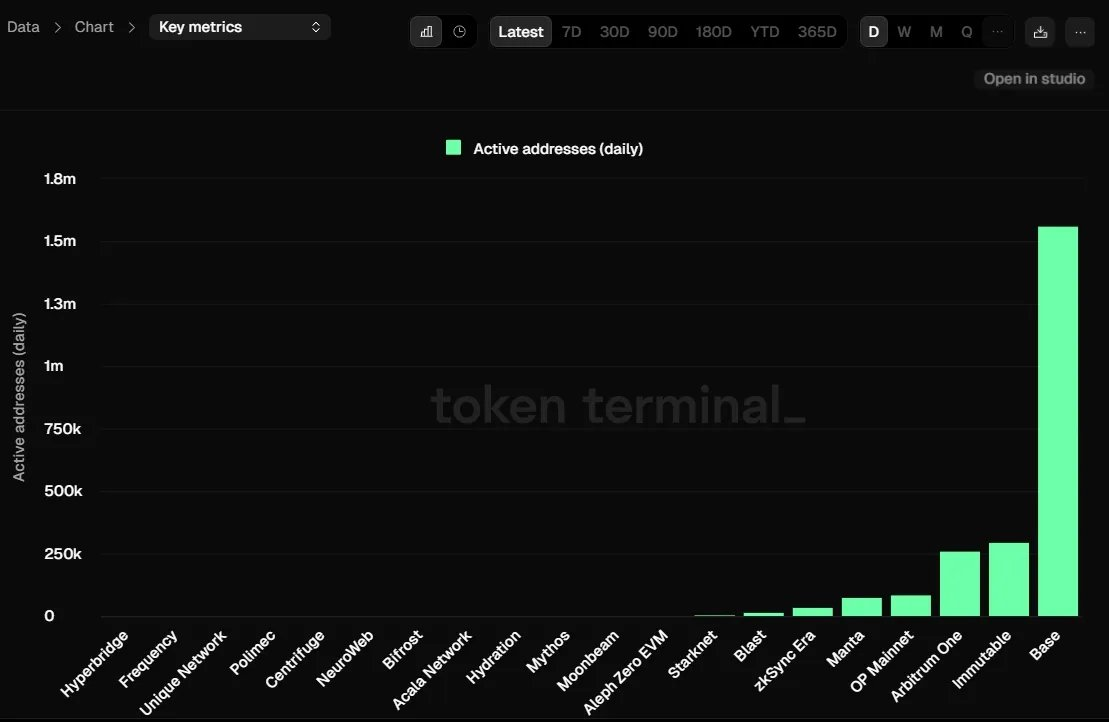Screen dimensions: 1109x722
Task: Switch to pie chart view icon
Action: [x=459, y=32]
